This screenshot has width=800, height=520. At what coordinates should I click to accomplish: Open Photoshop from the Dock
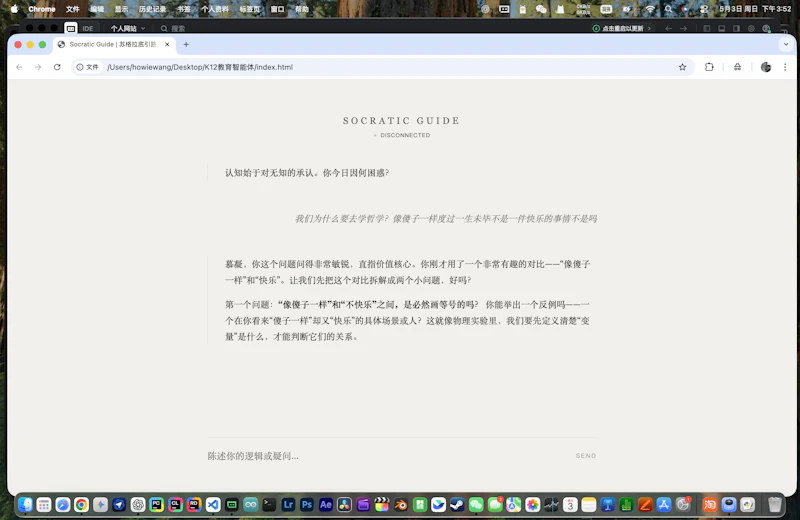pyautogui.click(x=307, y=505)
